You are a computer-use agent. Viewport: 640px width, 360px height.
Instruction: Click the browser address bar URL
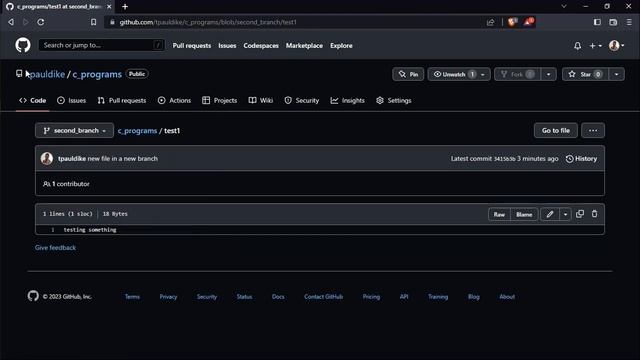coord(208,22)
